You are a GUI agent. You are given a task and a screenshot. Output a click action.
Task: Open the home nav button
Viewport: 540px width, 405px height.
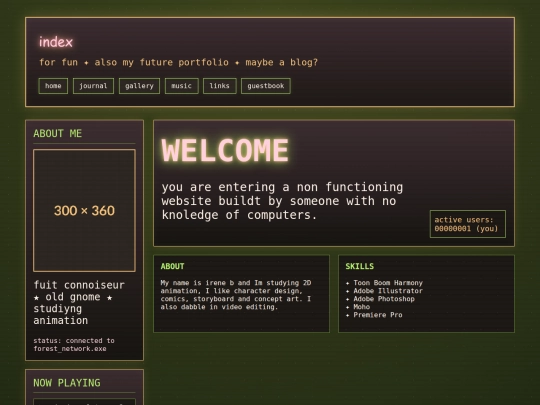coord(53,86)
